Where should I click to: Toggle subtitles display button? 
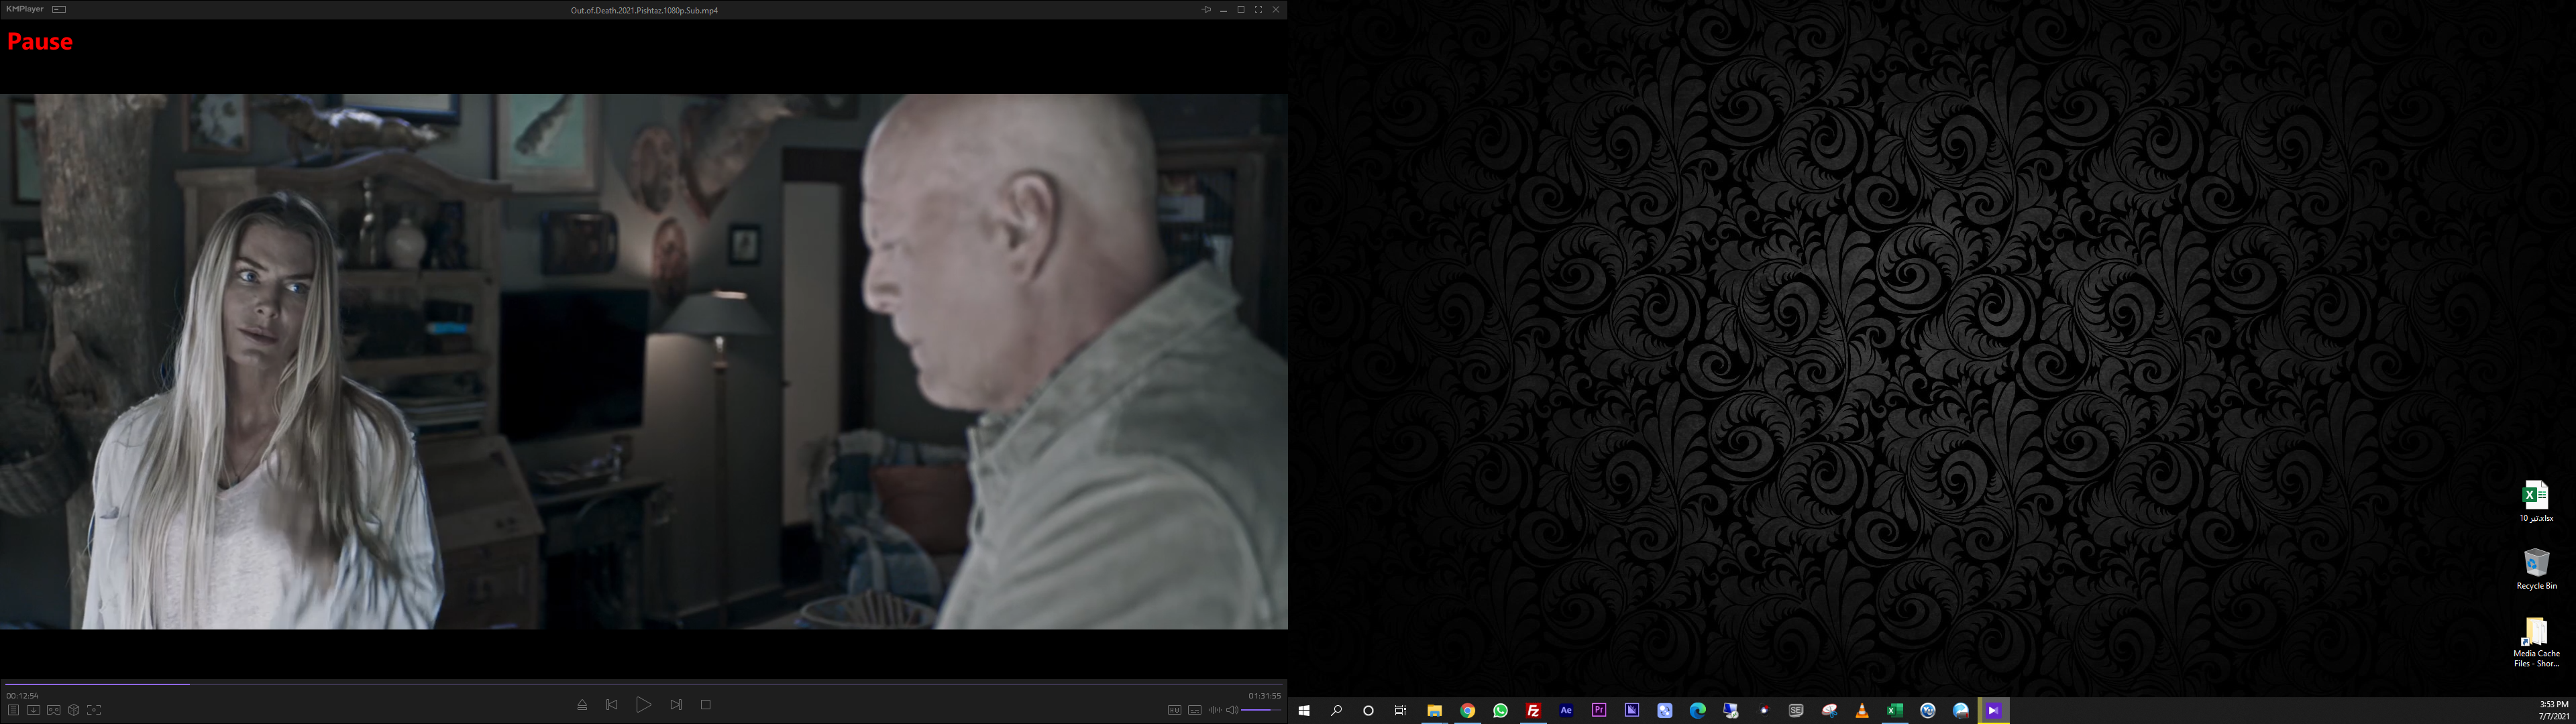[1194, 710]
